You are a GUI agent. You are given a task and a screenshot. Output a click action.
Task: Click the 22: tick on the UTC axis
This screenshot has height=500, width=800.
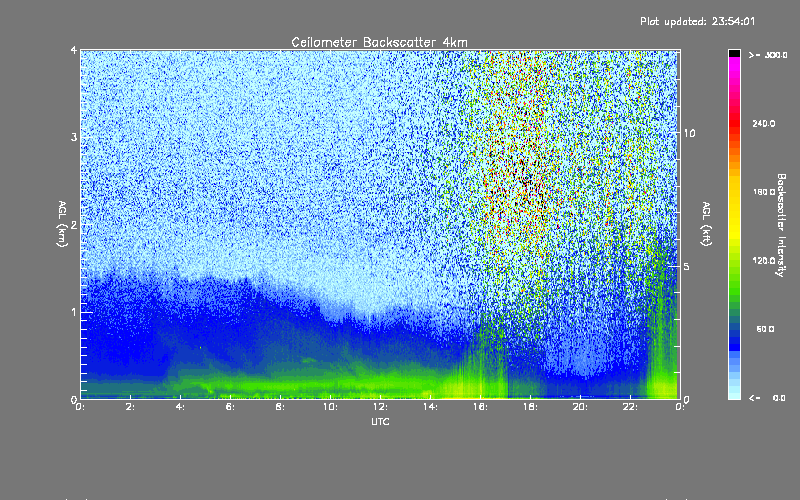630,407
